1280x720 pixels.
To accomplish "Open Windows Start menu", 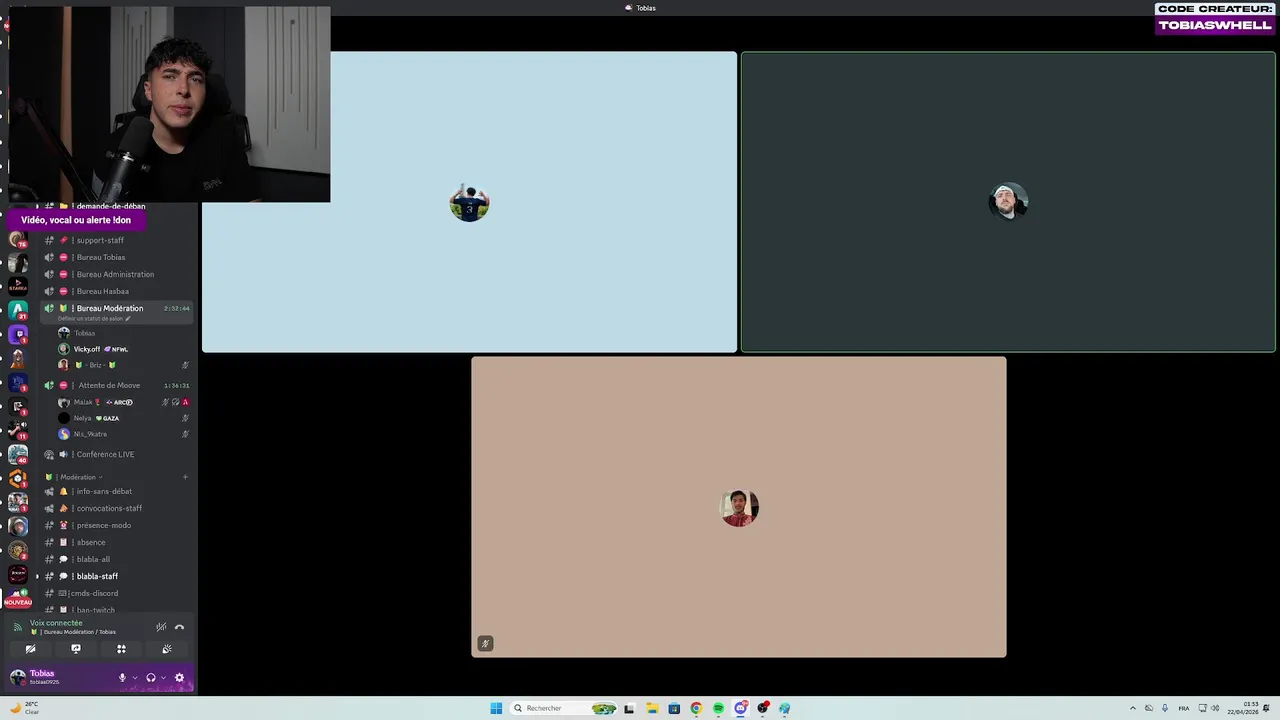I will tap(496, 708).
